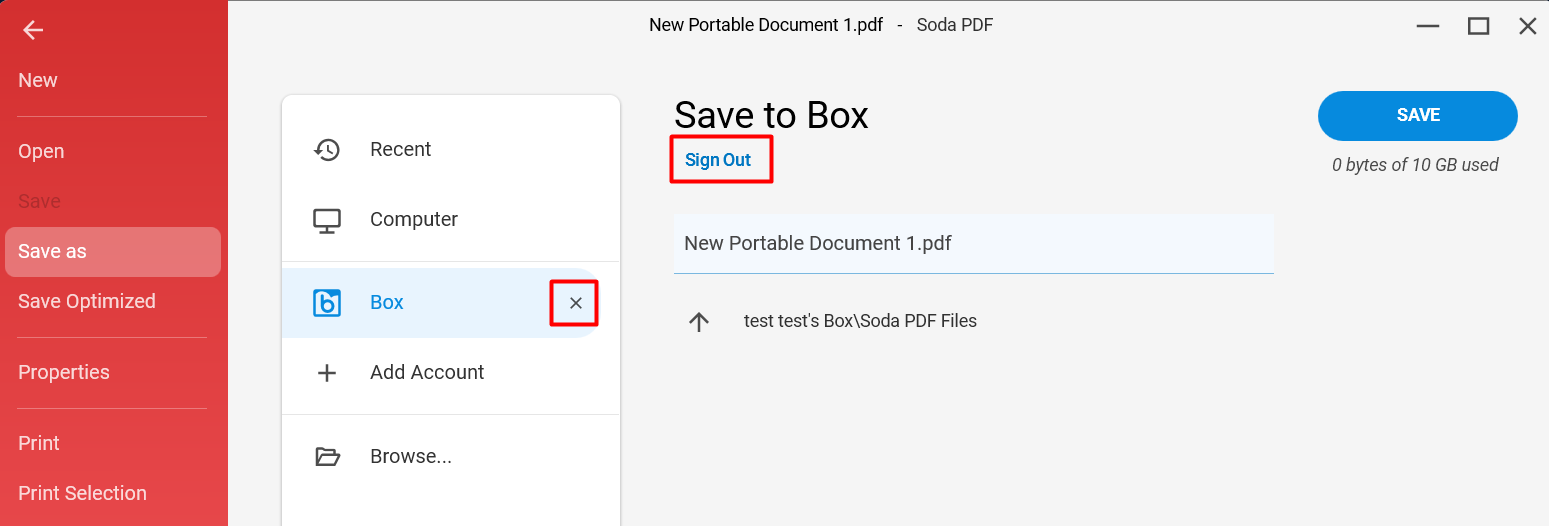The height and width of the screenshot is (526, 1549).
Task: Remove Box account with X icon
Action: tap(575, 303)
